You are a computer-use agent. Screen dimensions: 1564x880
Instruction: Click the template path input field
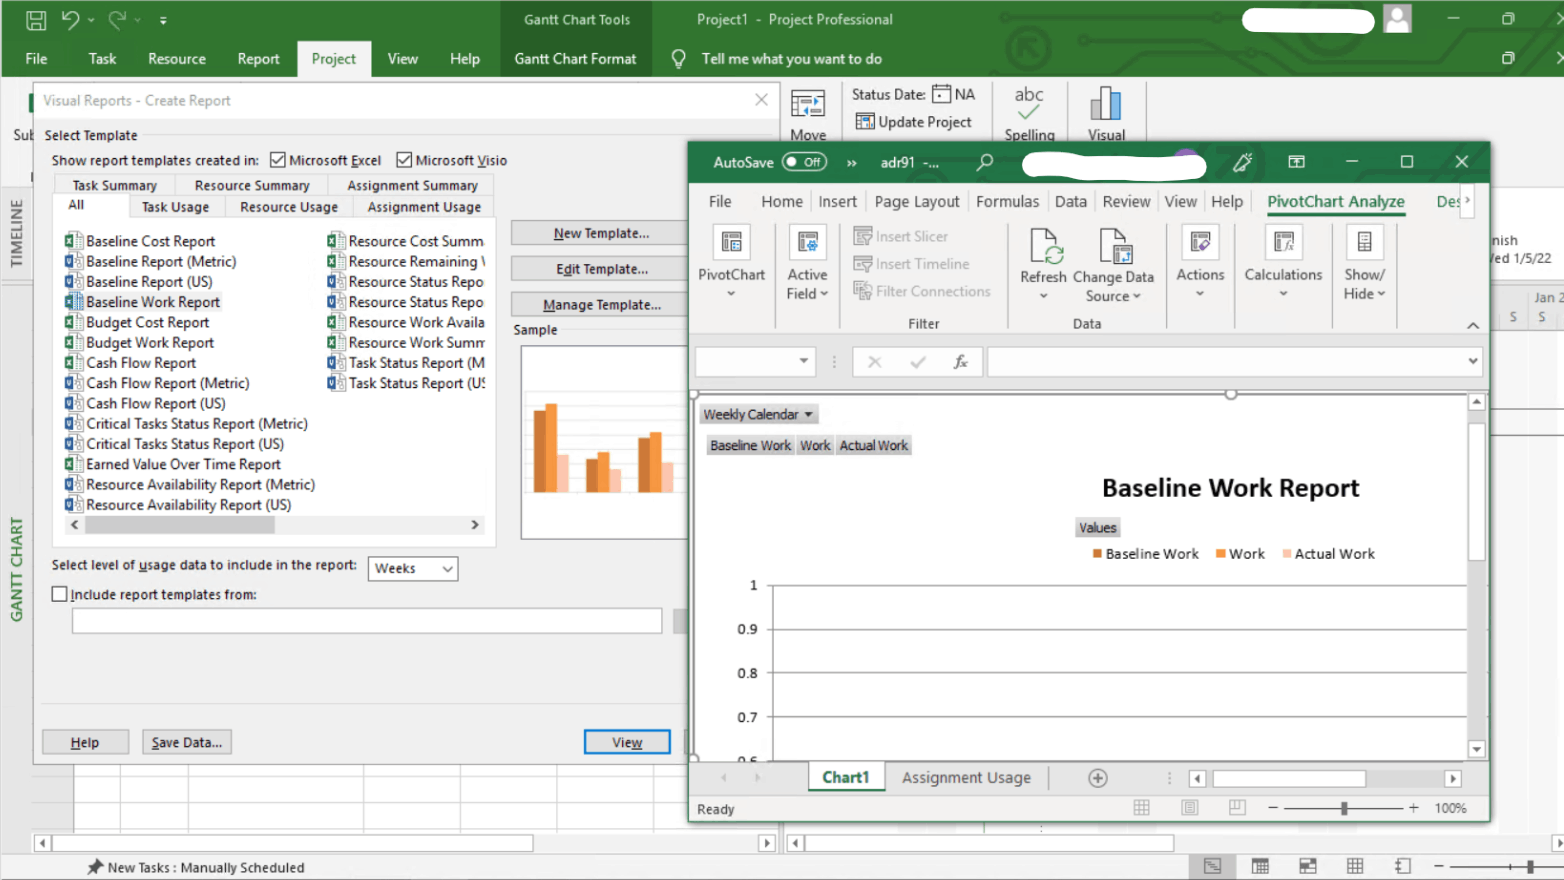[366, 621]
